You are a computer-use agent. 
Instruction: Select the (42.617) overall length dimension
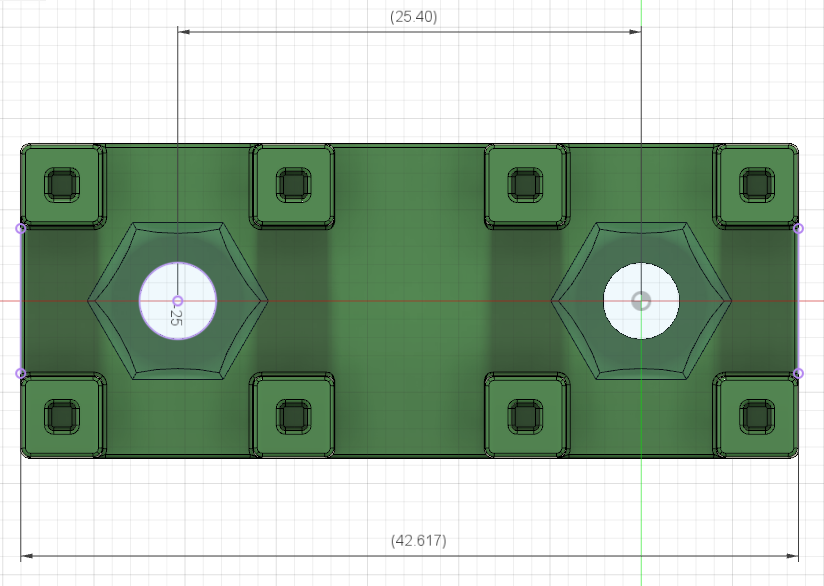[x=419, y=541]
